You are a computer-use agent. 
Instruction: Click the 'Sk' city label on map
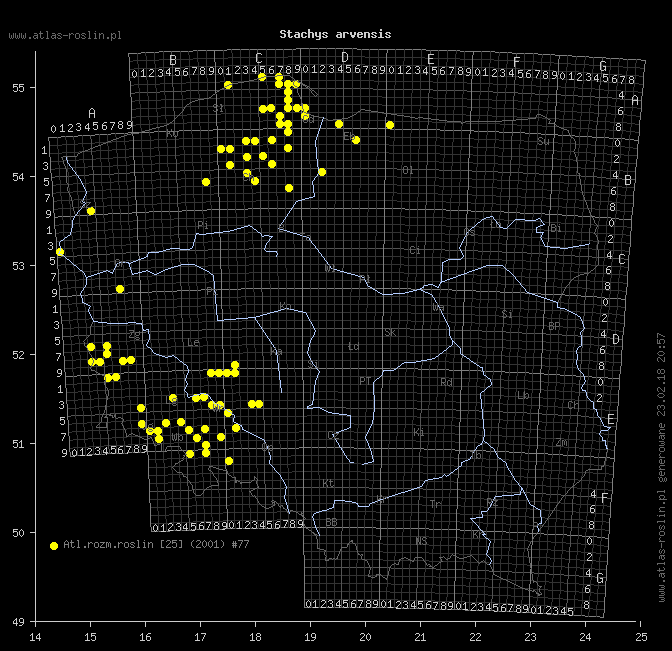coord(390,333)
